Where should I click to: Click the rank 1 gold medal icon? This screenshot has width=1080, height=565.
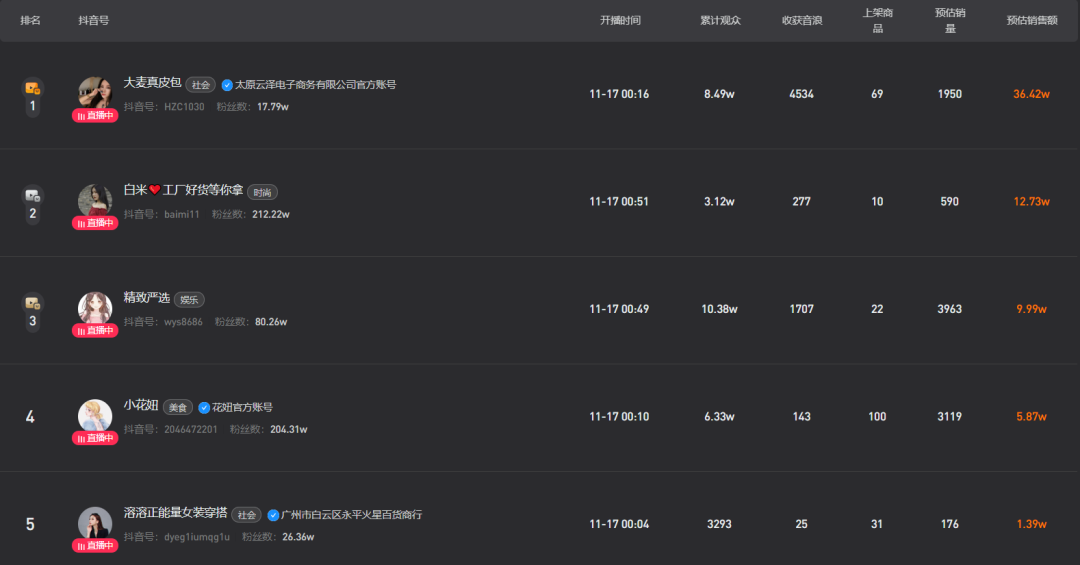(x=32, y=88)
